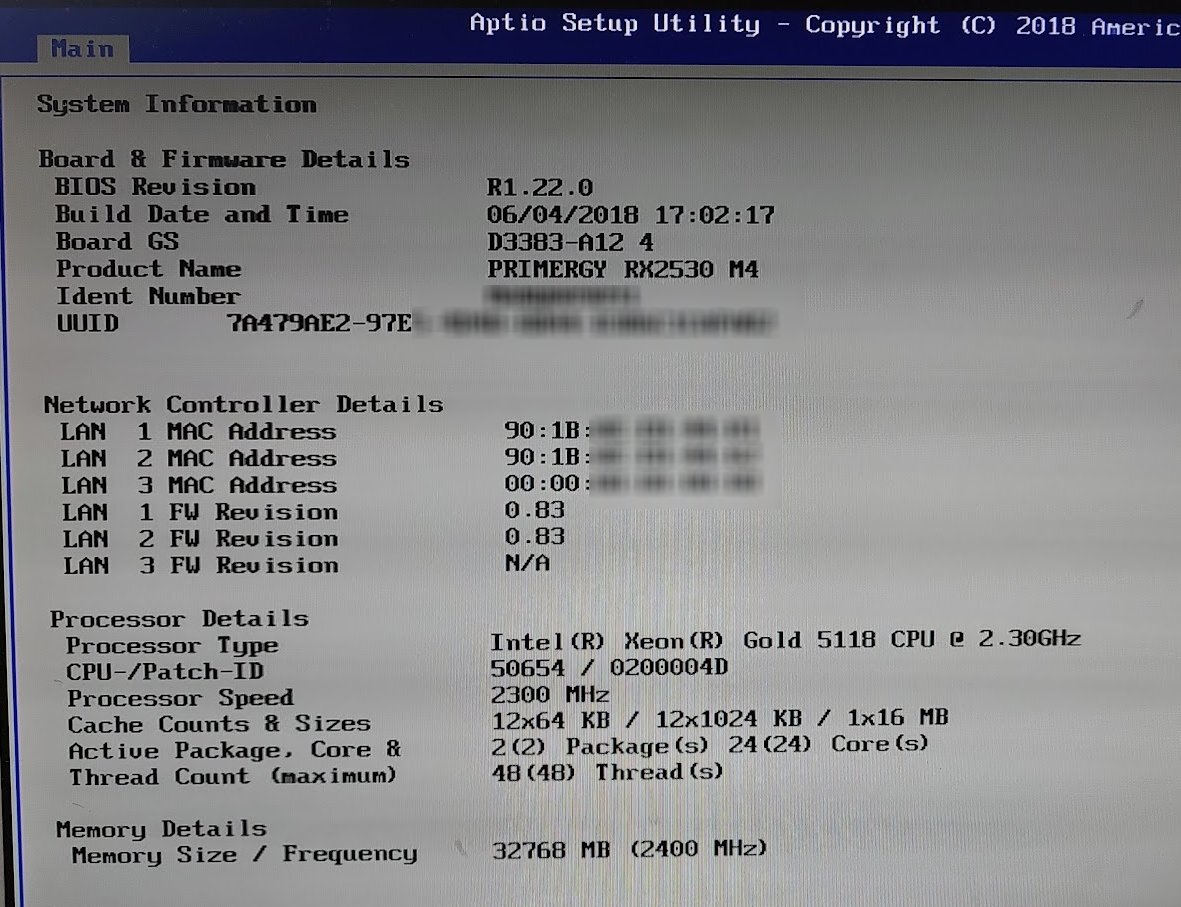Click patch ID value 50654 / 0200004D
1181x907 pixels.
[x=609, y=668]
